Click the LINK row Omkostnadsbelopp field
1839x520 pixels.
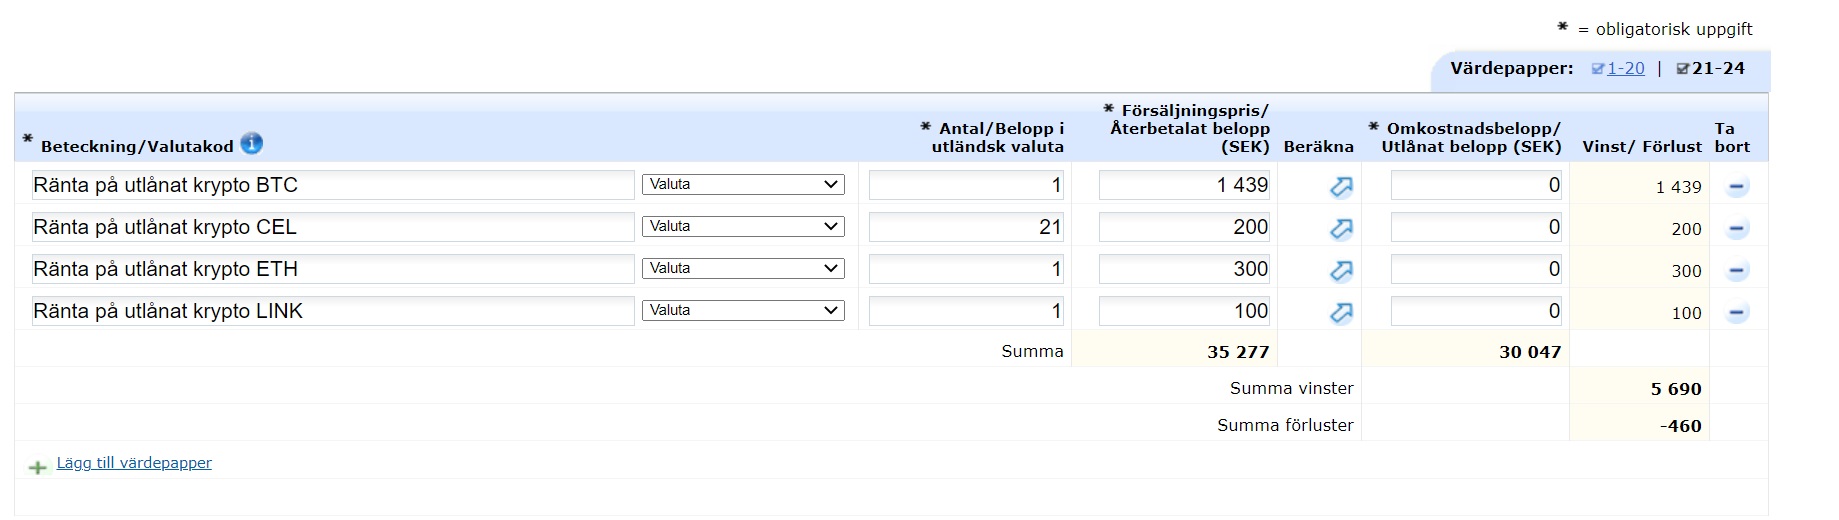point(1476,311)
